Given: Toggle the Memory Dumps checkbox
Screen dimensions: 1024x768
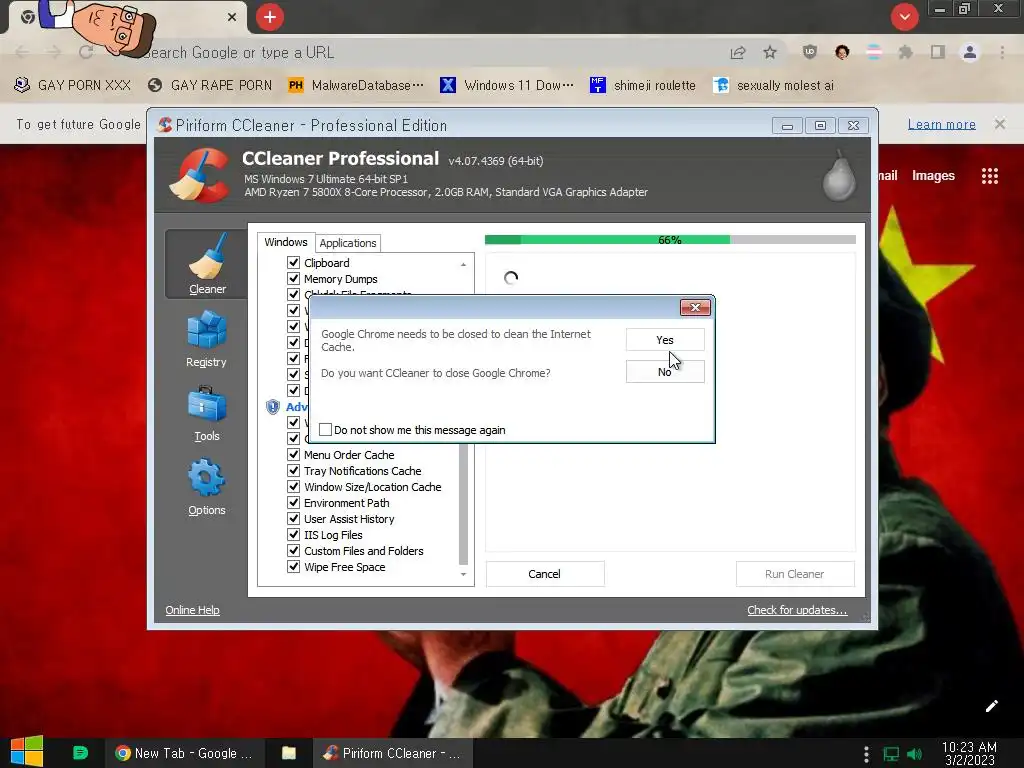Looking at the screenshot, I should (293, 279).
